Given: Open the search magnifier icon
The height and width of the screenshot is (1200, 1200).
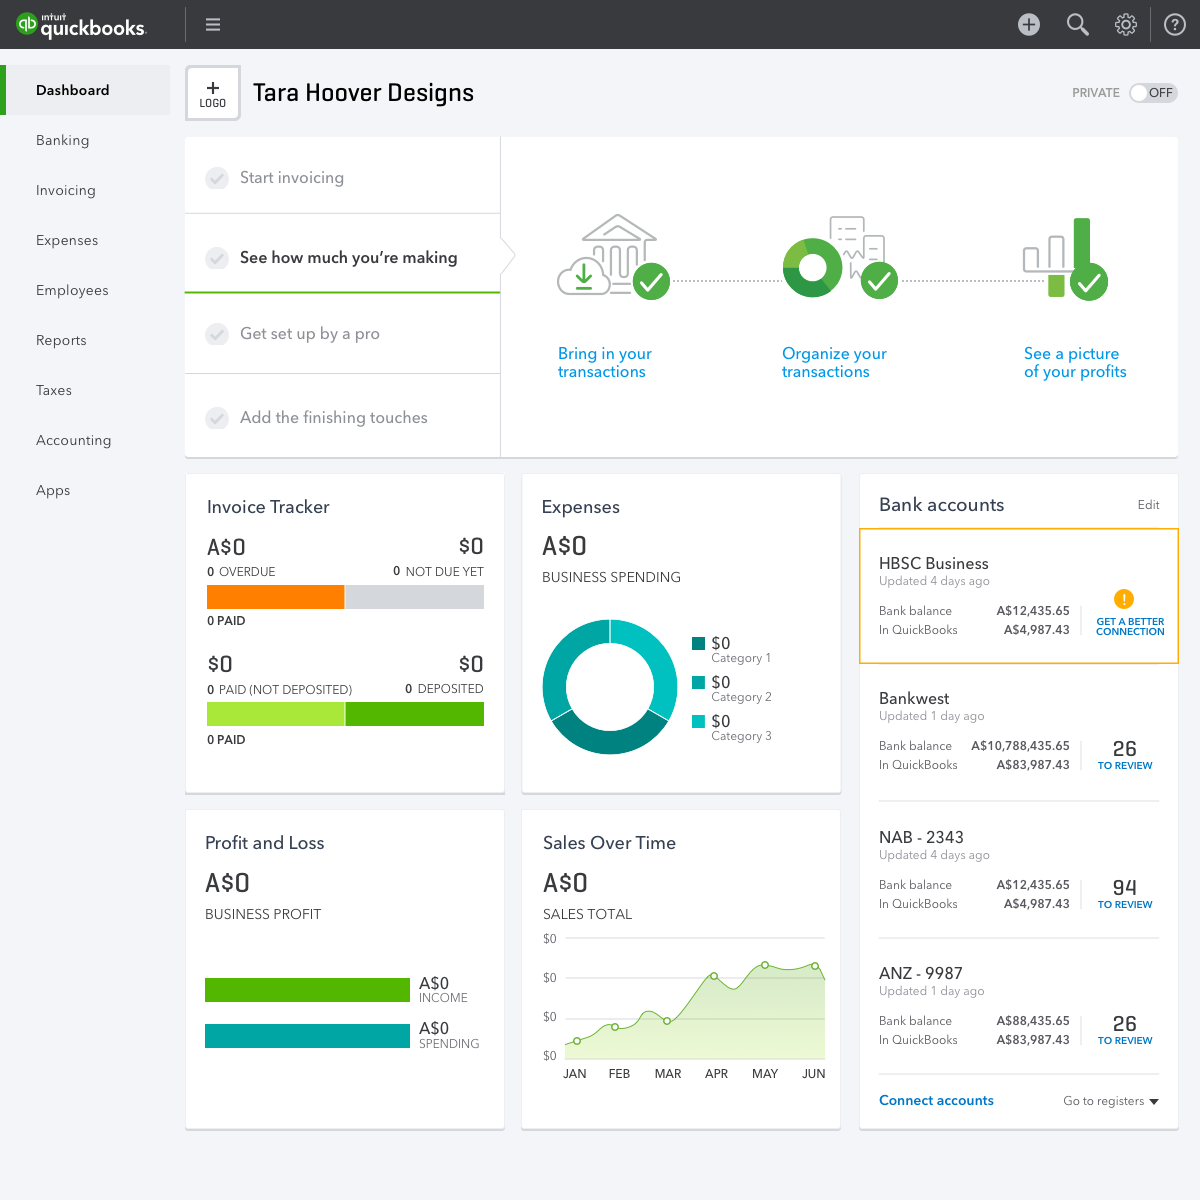Looking at the screenshot, I should coord(1077,25).
